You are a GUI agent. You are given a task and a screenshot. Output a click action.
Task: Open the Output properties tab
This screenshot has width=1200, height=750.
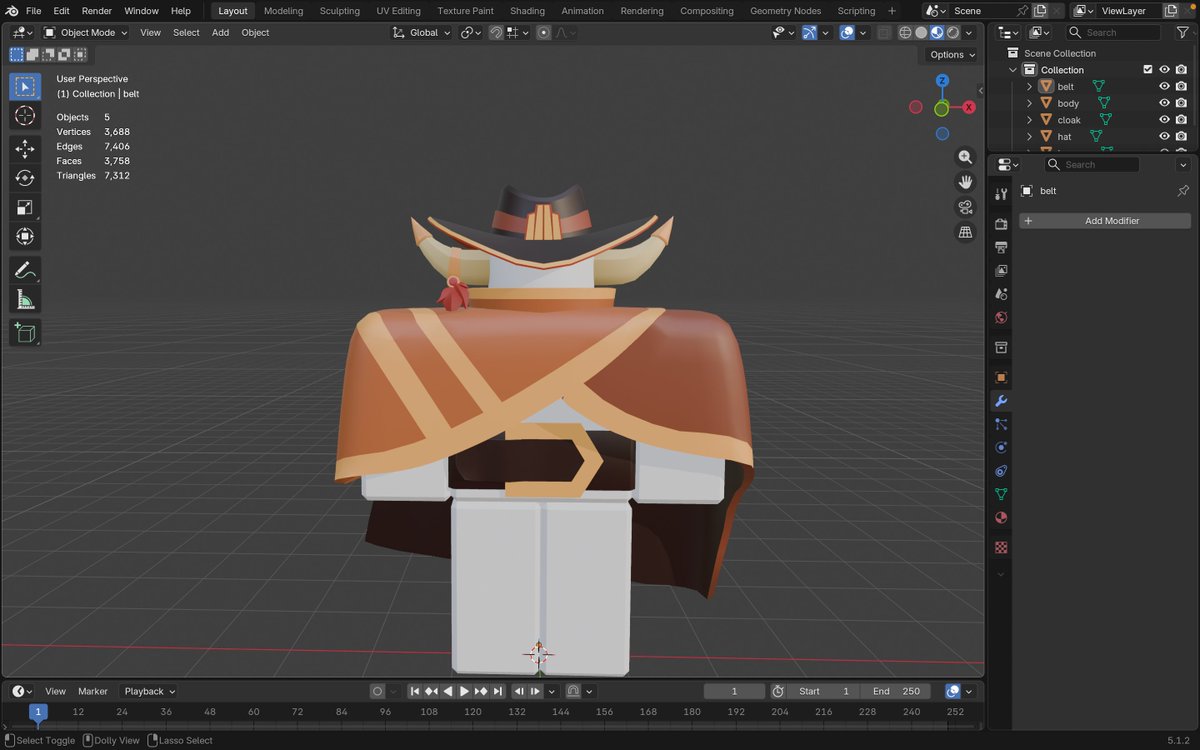point(1001,247)
